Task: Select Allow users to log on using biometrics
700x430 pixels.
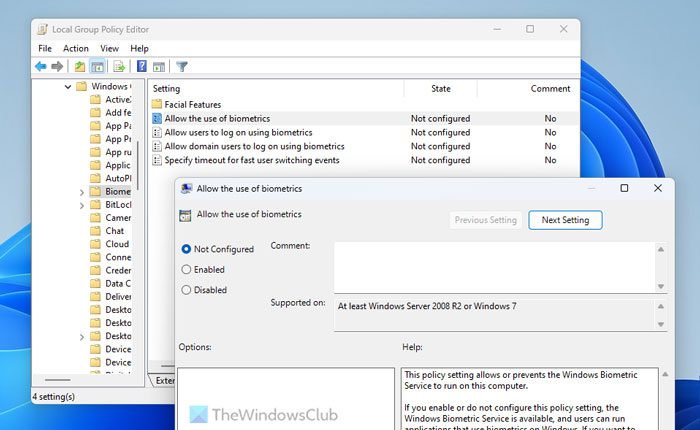Action: [238, 132]
